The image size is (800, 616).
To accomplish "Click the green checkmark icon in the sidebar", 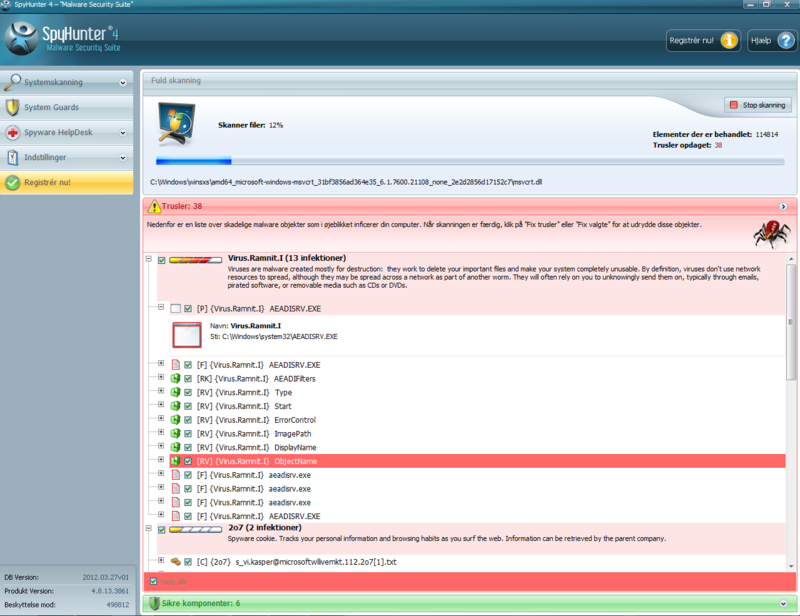I will (12, 182).
